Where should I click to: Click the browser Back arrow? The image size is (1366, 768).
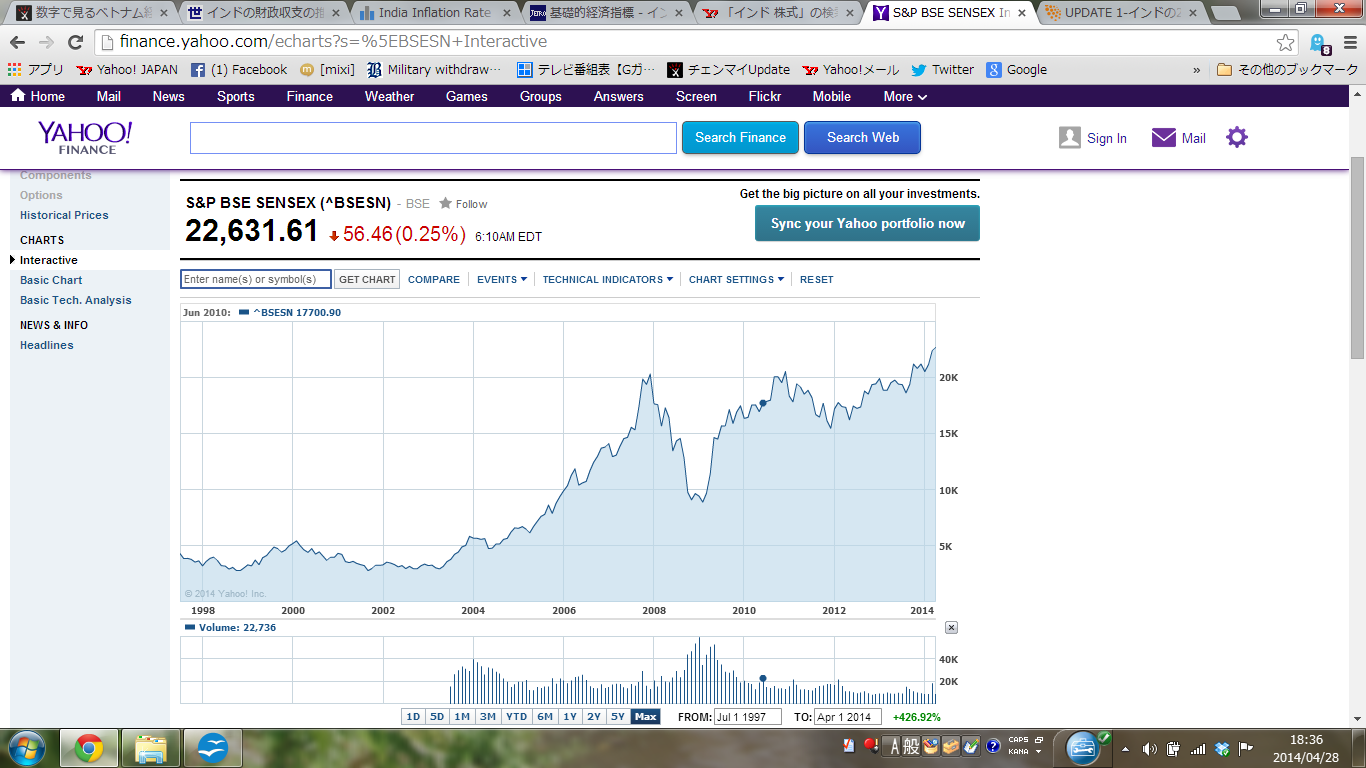17,42
